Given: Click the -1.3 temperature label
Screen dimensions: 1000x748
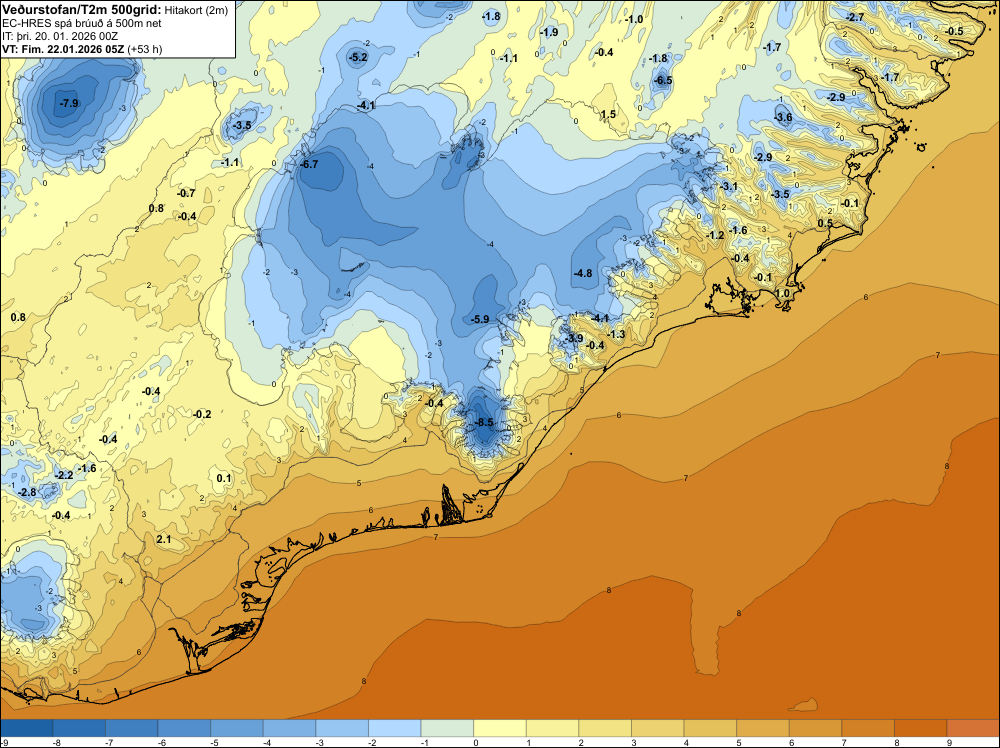Looking at the screenshot, I should point(615,334).
